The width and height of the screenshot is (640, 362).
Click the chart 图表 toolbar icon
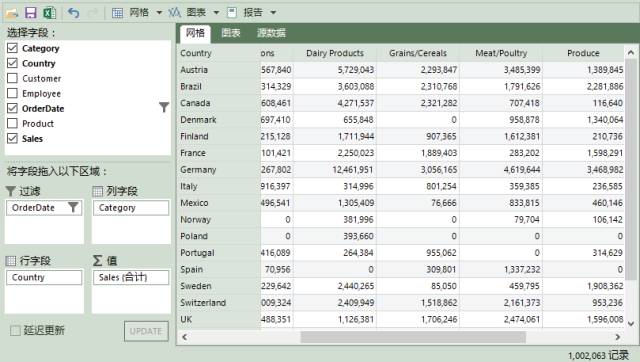coord(174,13)
